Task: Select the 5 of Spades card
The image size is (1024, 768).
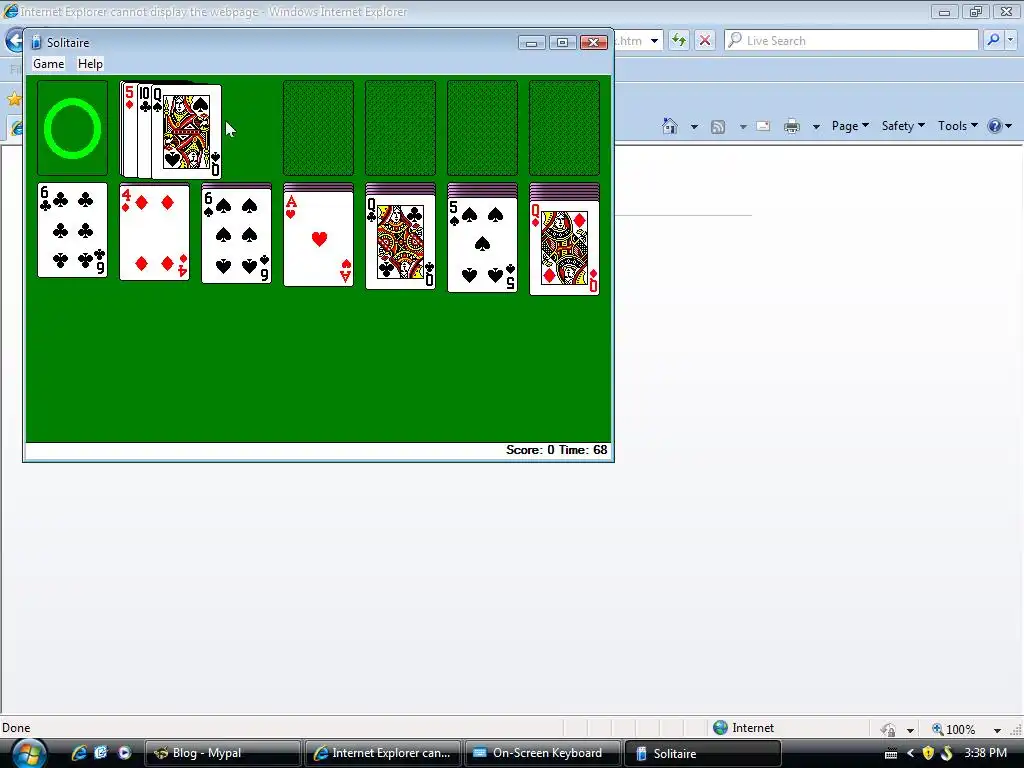Action: click(483, 244)
